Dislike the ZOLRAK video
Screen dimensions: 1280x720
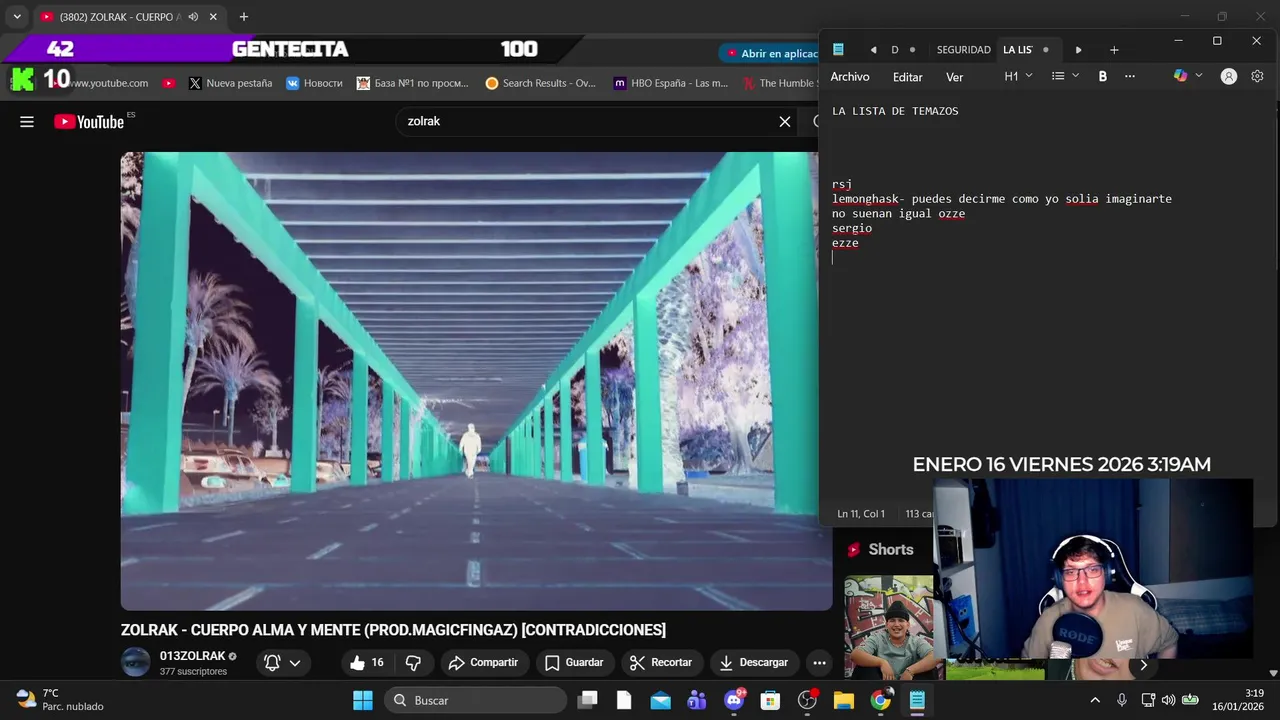(413, 662)
